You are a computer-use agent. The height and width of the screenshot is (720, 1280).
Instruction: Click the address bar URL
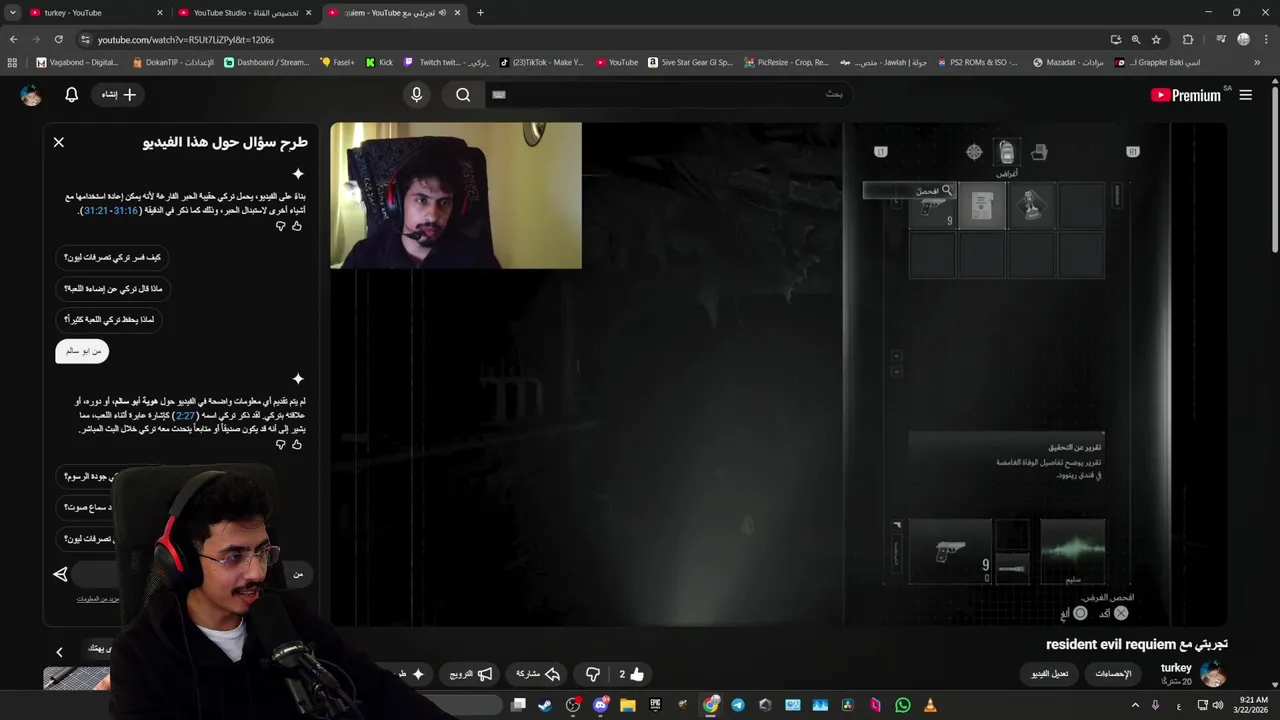186,40
